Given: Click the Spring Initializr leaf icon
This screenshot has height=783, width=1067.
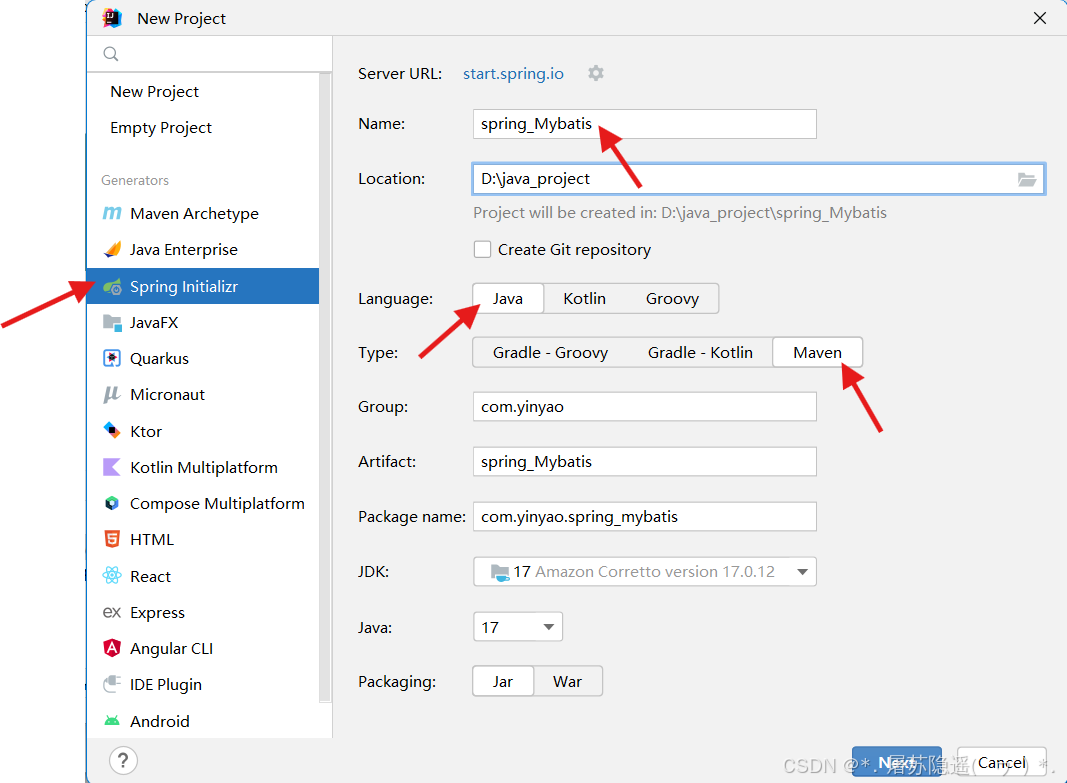Looking at the screenshot, I should 112,286.
